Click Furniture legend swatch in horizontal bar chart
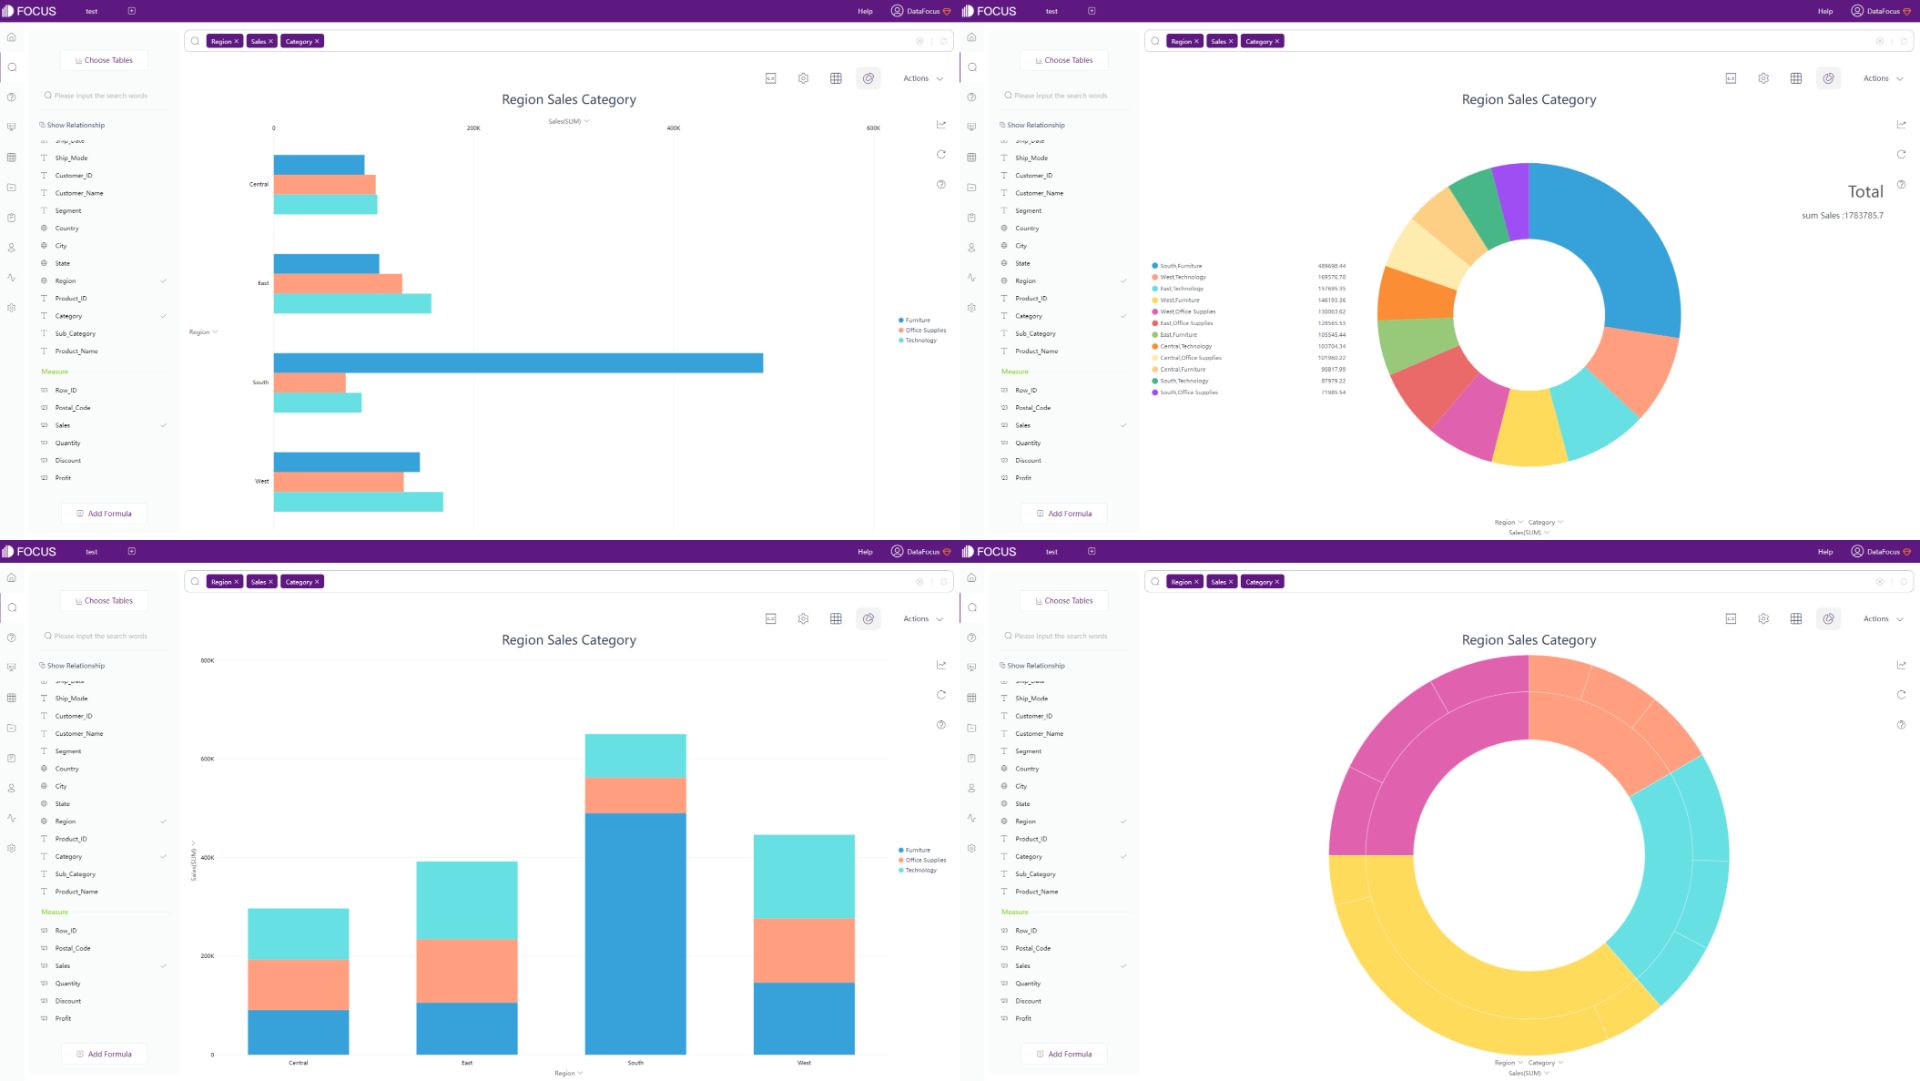Screen dimensions: 1920x1081 point(901,320)
